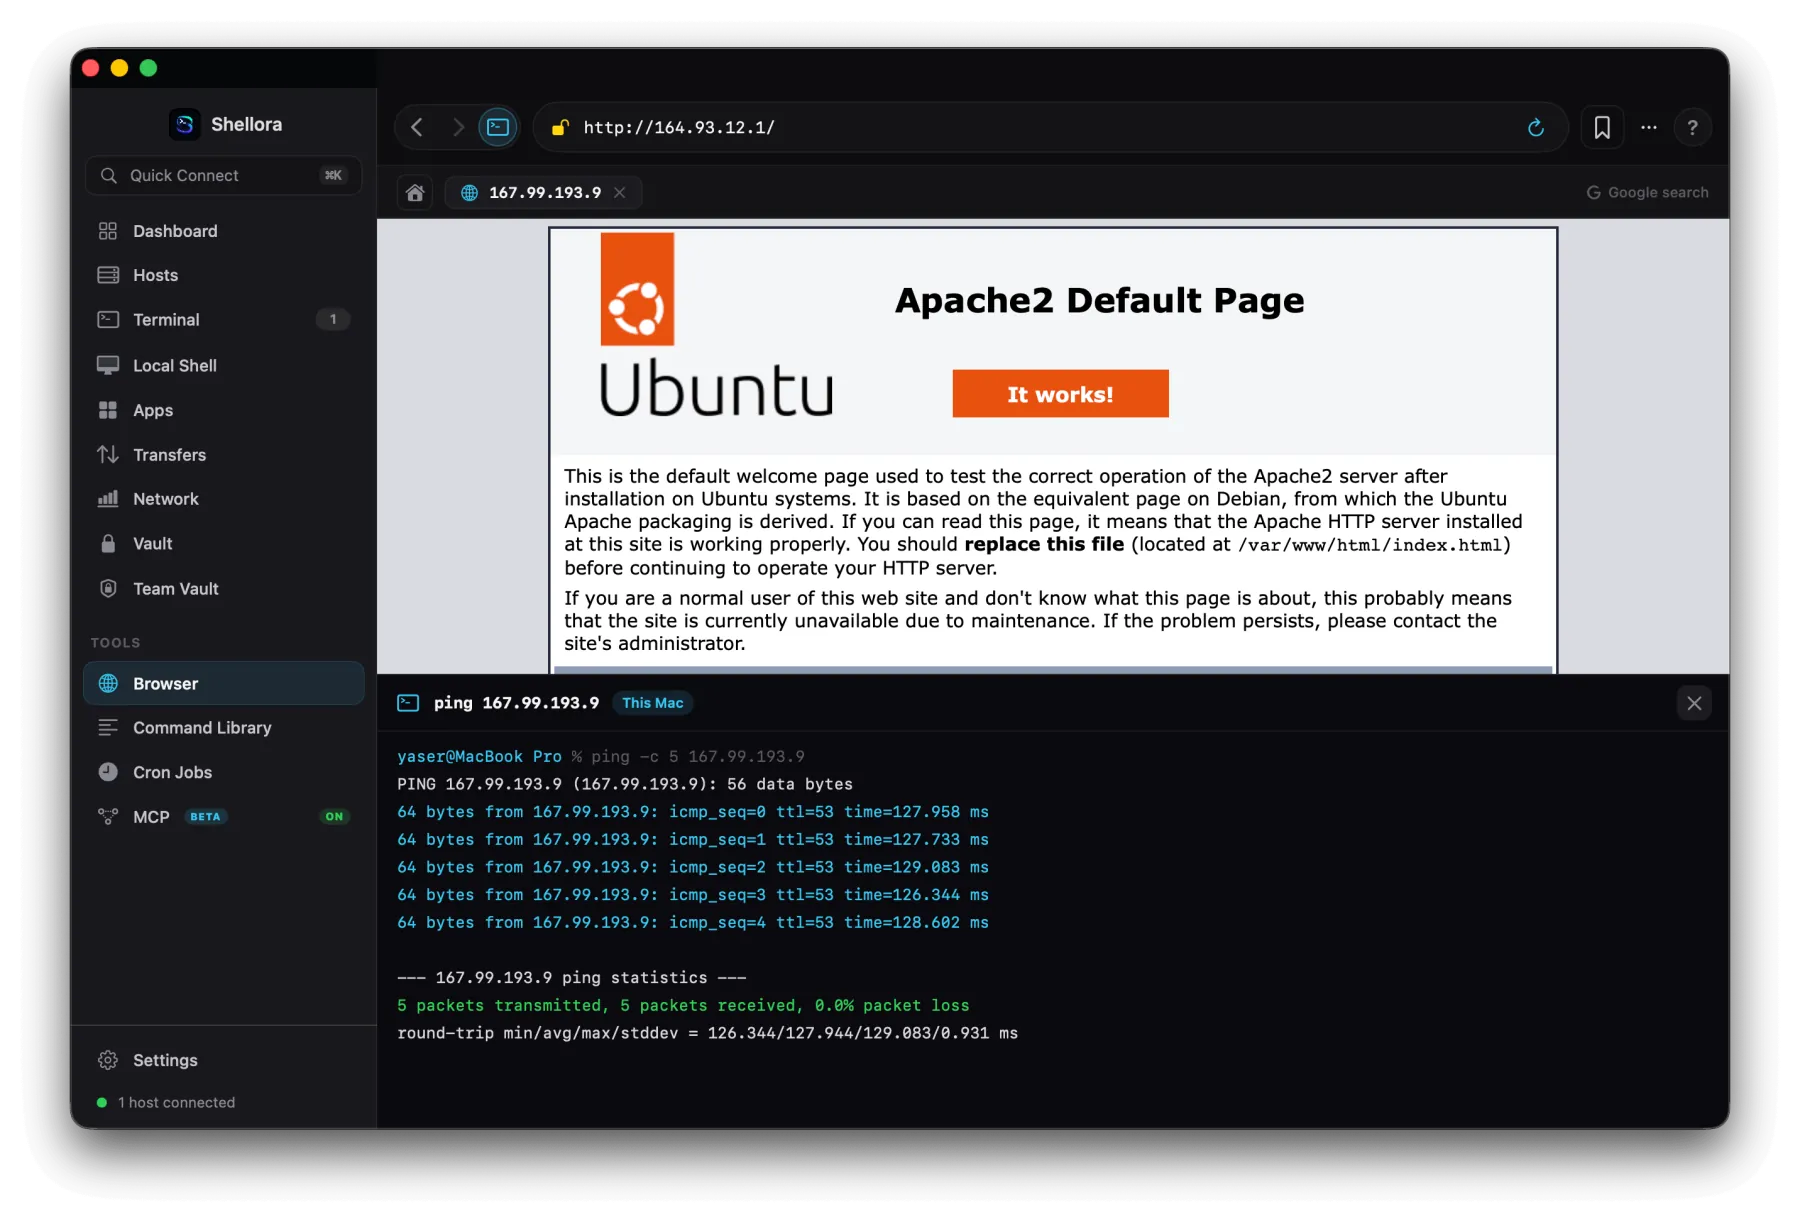Open Hosts in sidebar
The height and width of the screenshot is (1222, 1800).
[223, 275]
